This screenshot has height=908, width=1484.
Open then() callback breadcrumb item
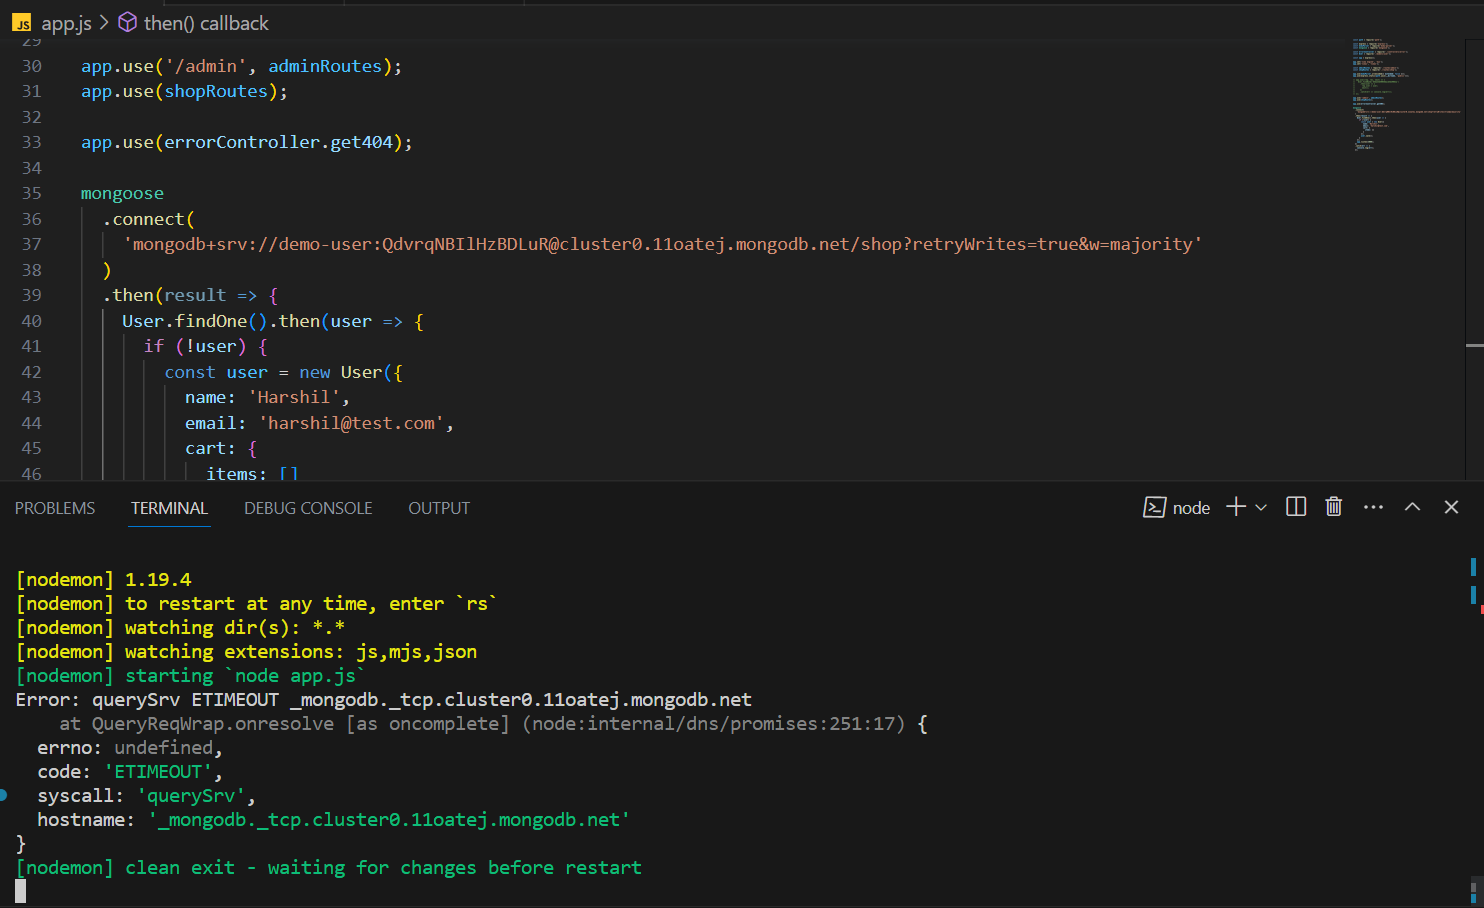pyautogui.click(x=206, y=23)
